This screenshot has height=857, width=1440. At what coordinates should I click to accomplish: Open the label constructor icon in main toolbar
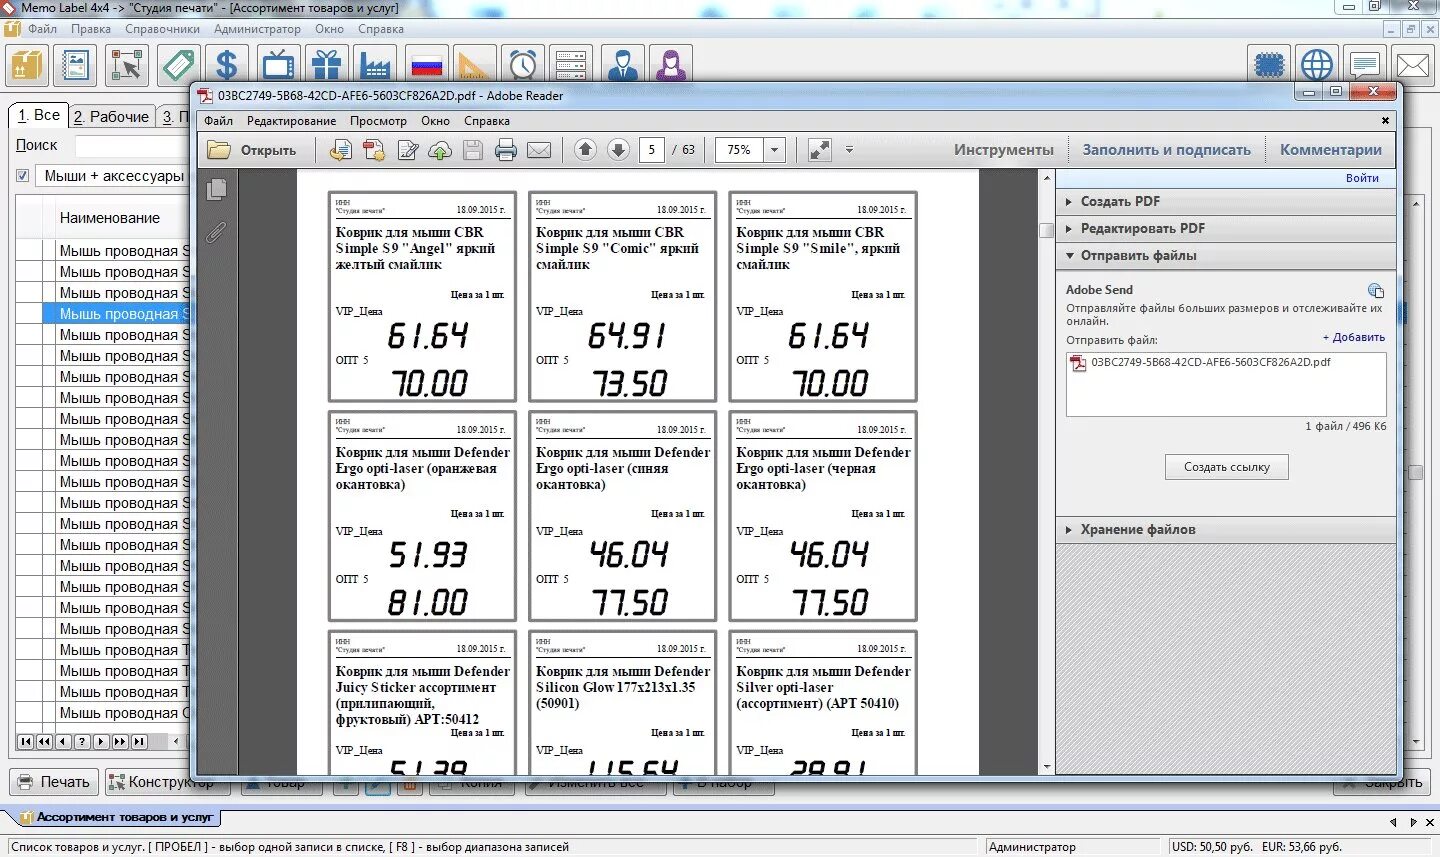128,66
